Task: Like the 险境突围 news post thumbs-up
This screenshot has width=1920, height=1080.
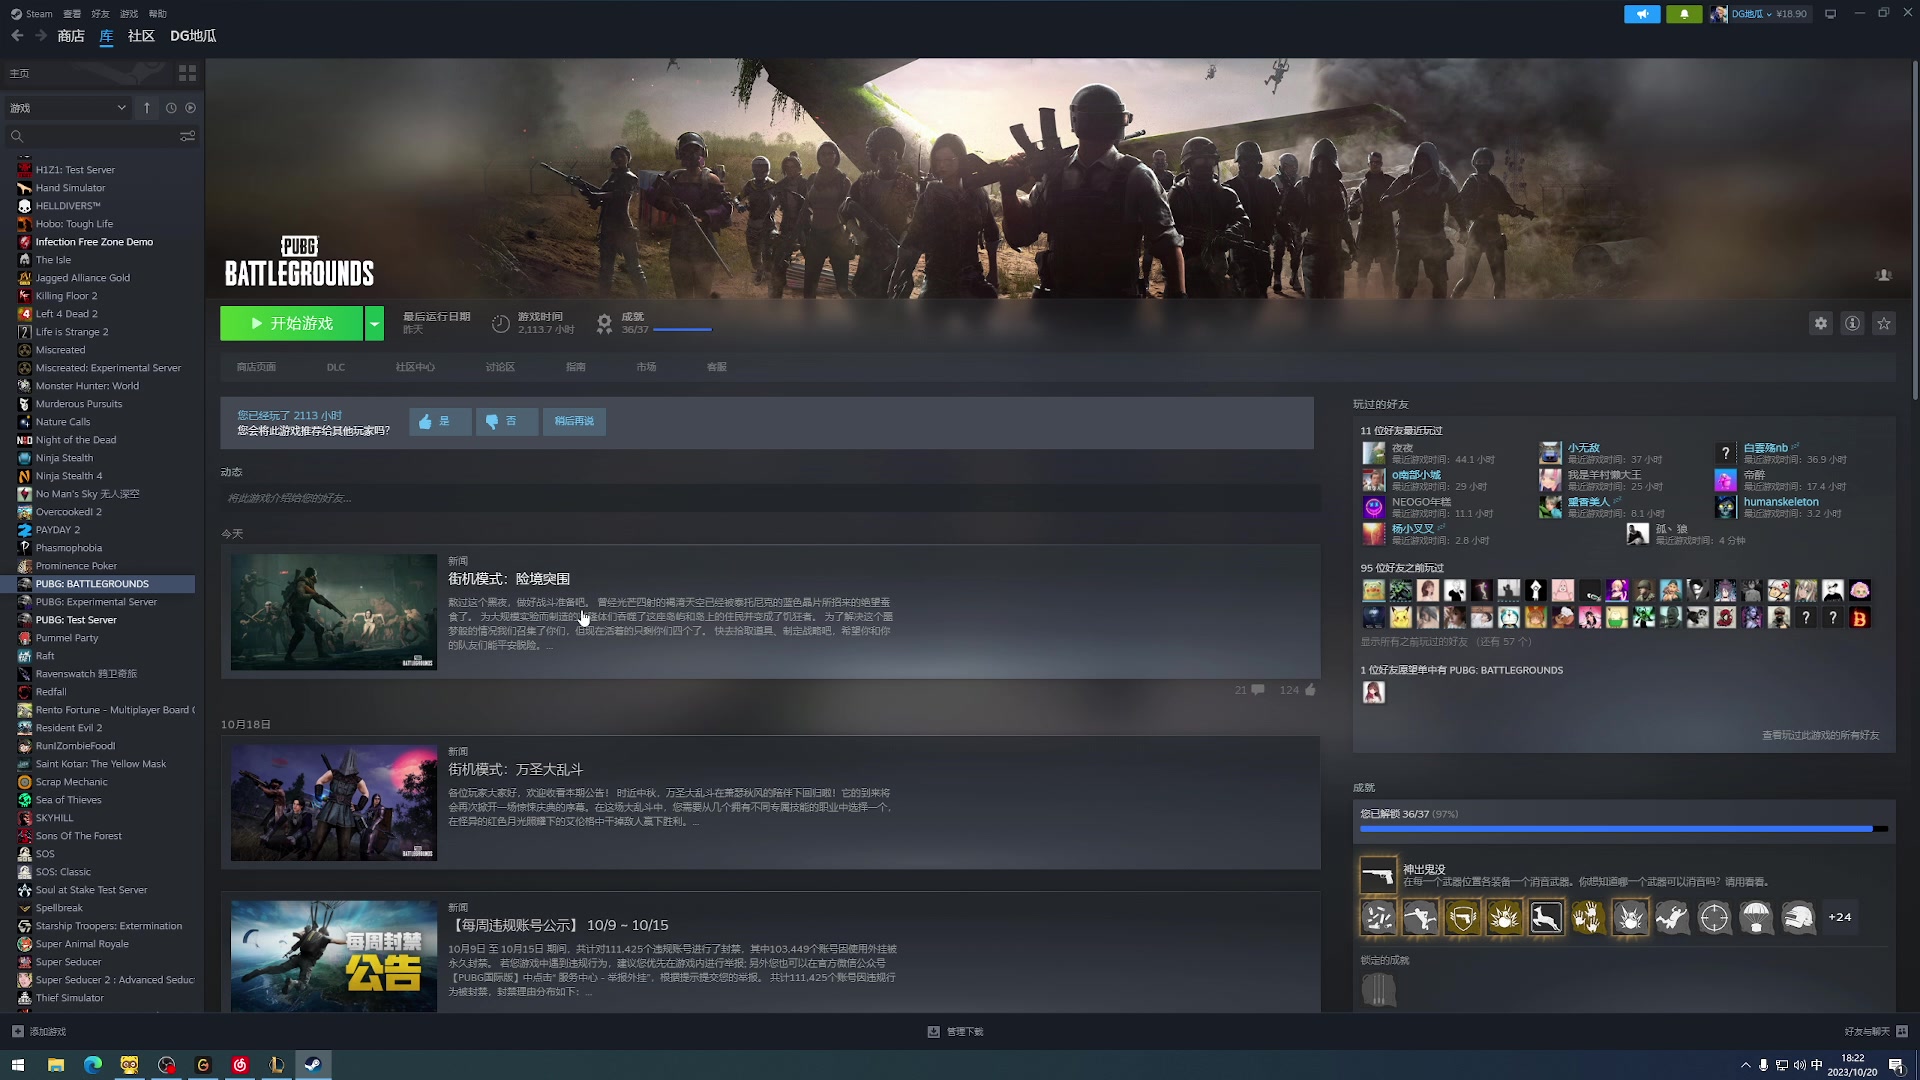Action: (1311, 690)
